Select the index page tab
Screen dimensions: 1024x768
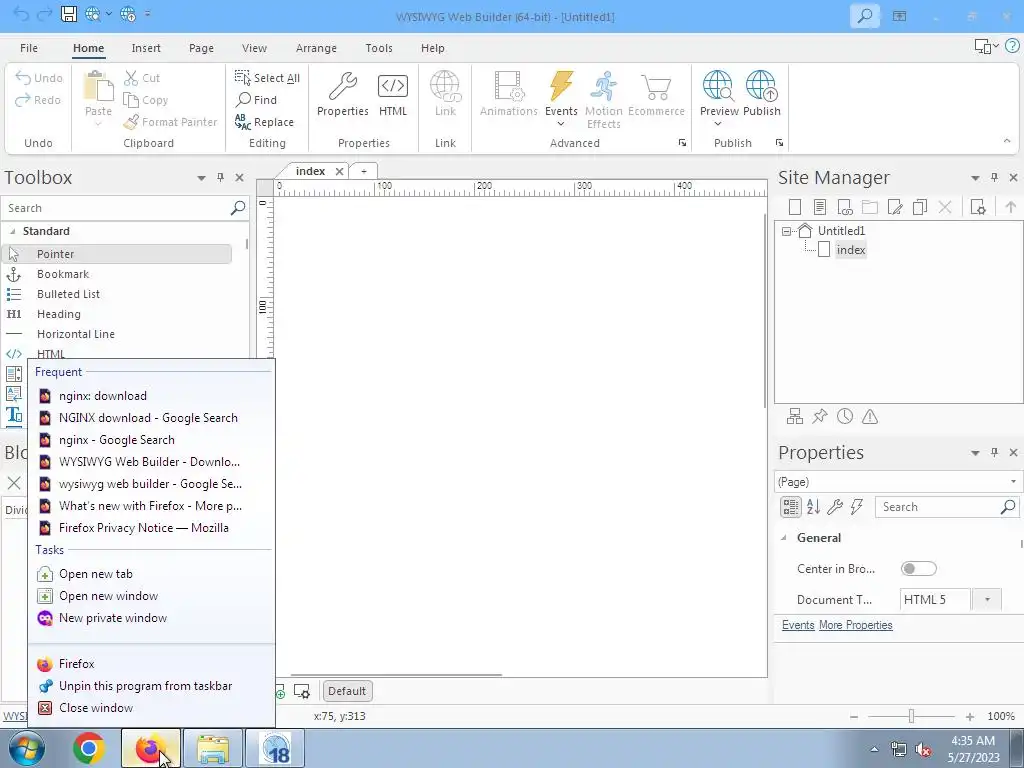pos(310,171)
